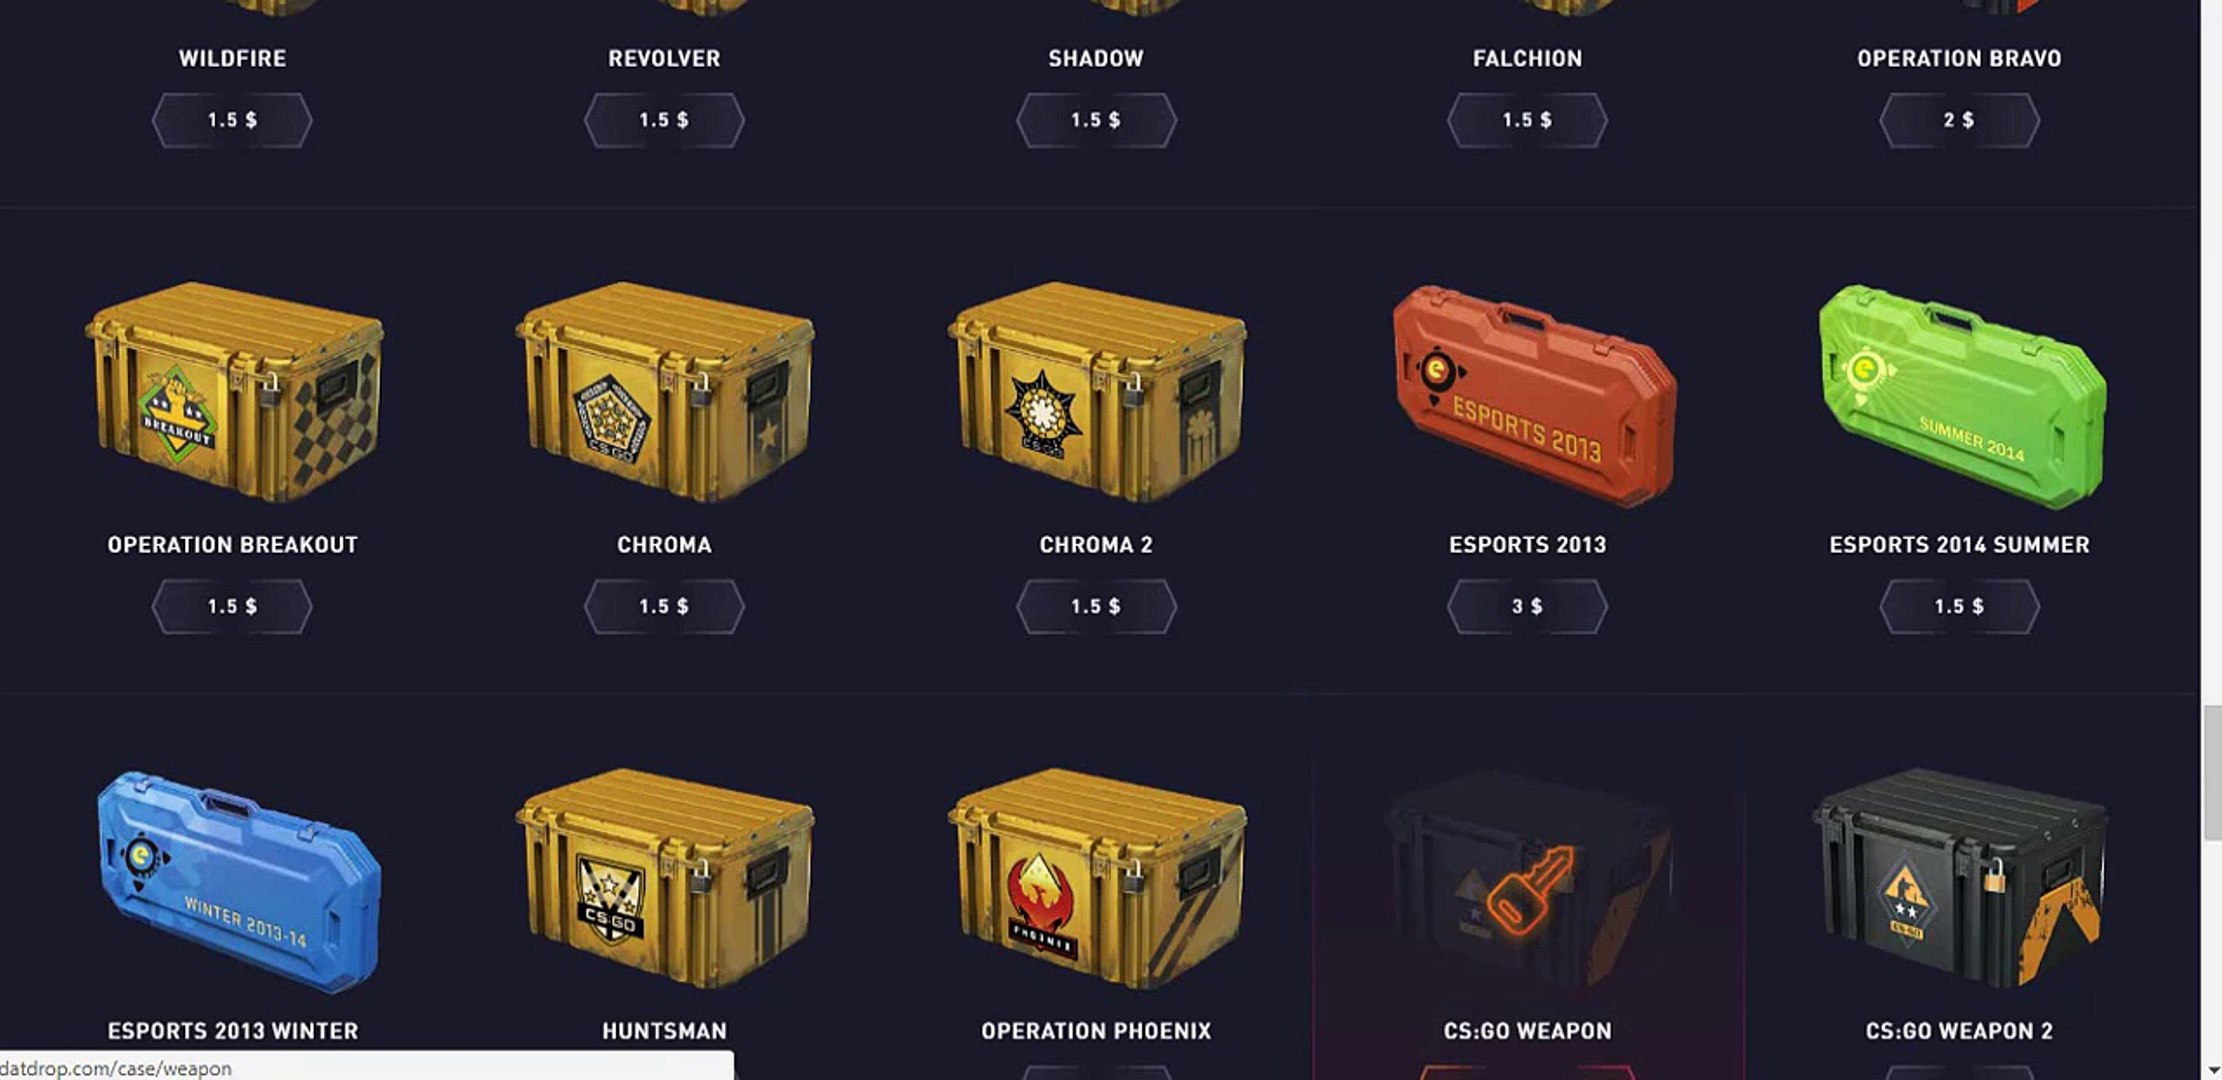Click Wildfire 1.5 $ price button
Image resolution: width=2222 pixels, height=1080 pixels.
(232, 120)
